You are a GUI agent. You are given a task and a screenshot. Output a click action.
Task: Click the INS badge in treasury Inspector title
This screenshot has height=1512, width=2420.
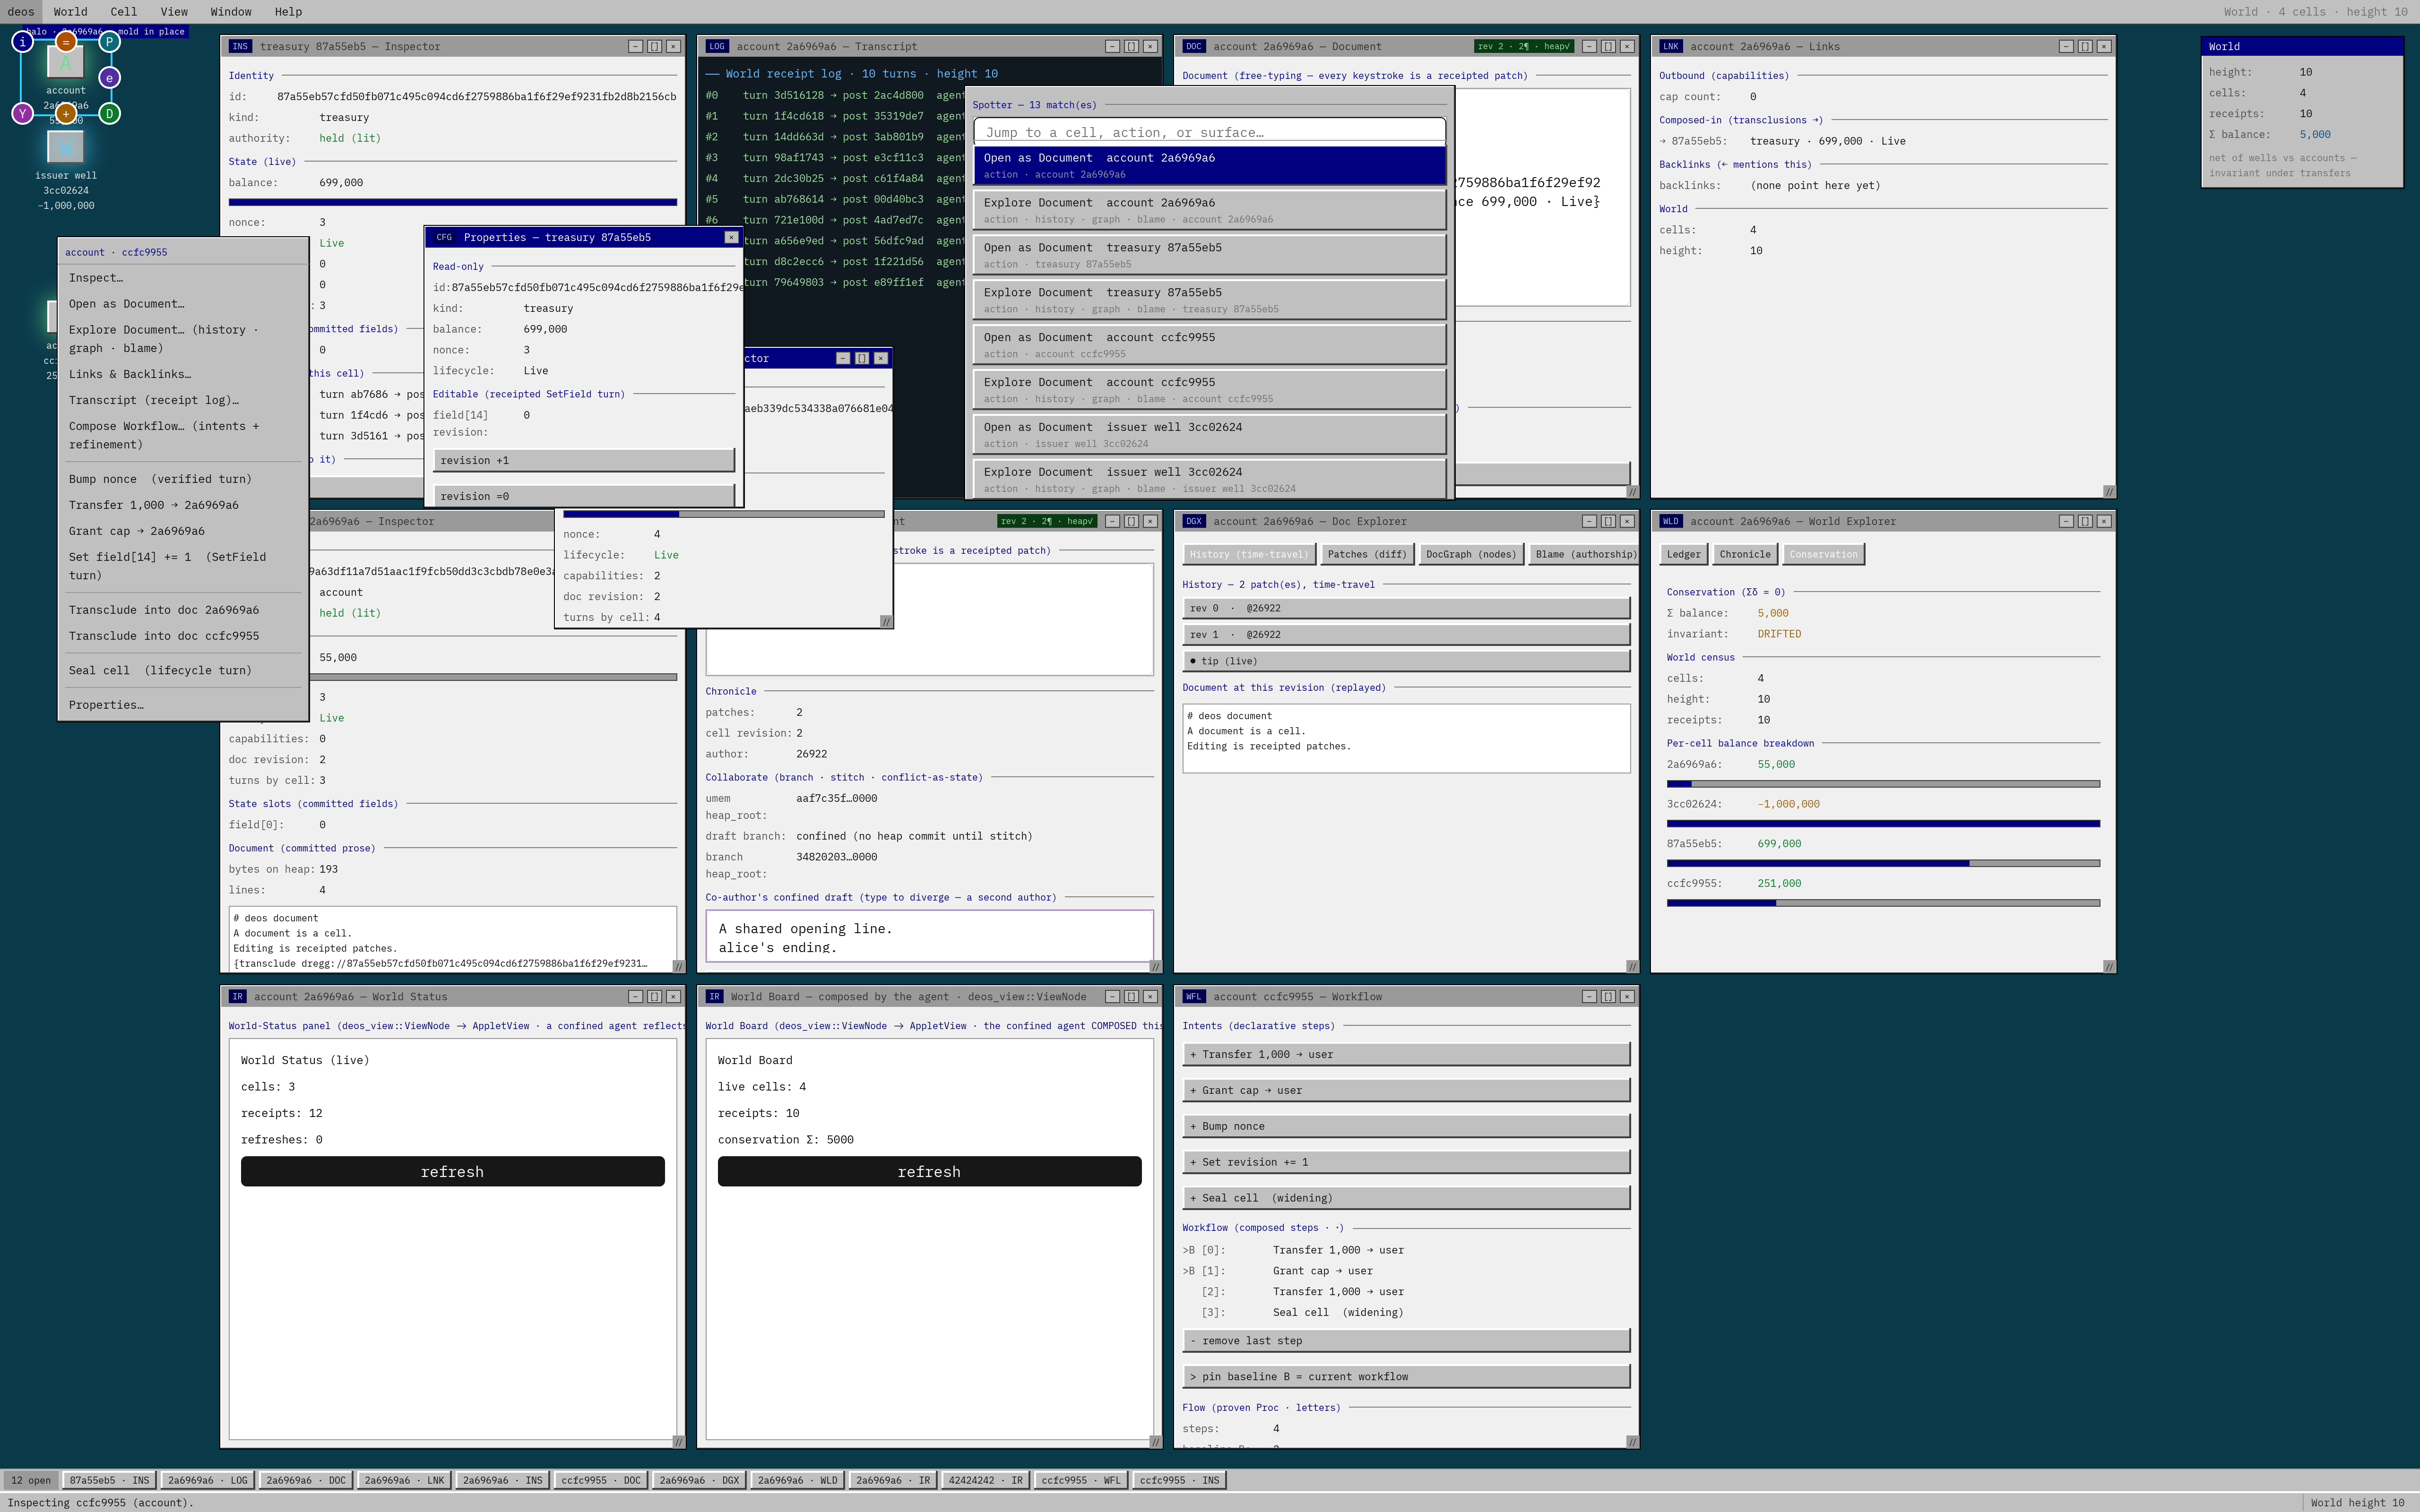pyautogui.click(x=240, y=46)
